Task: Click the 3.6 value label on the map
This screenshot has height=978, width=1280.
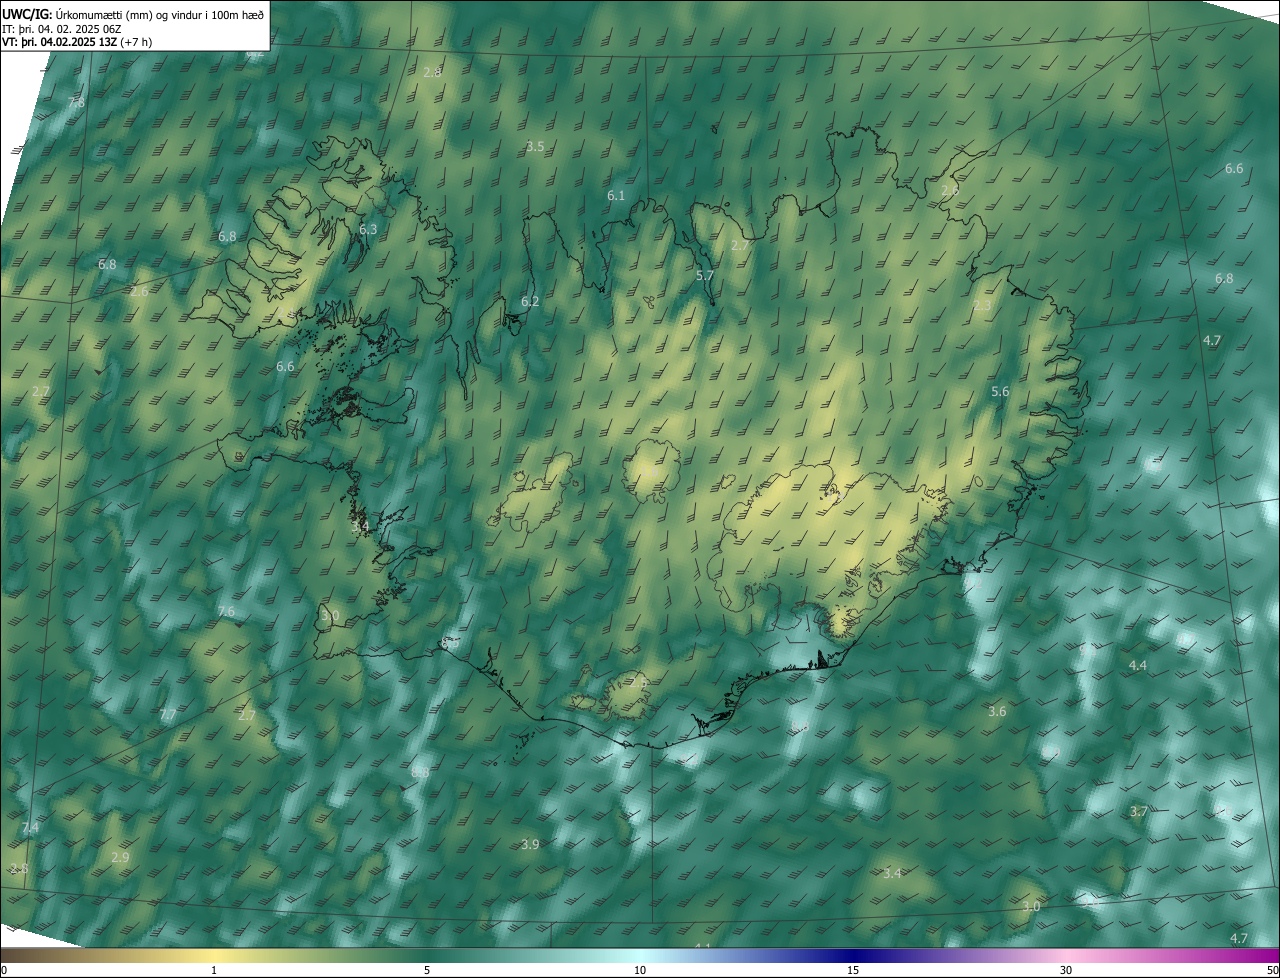Action: coord(997,712)
